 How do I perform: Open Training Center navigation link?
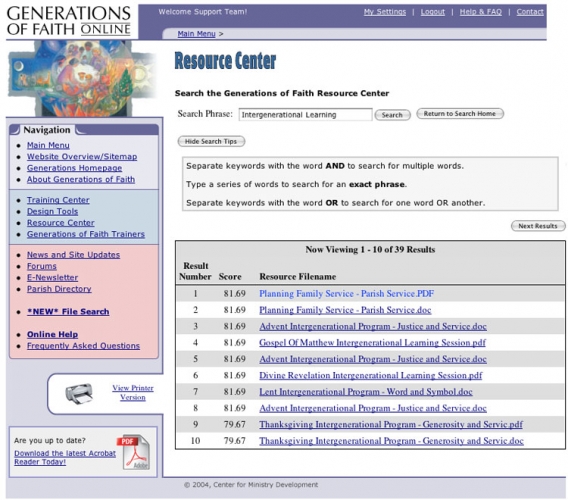coord(58,200)
